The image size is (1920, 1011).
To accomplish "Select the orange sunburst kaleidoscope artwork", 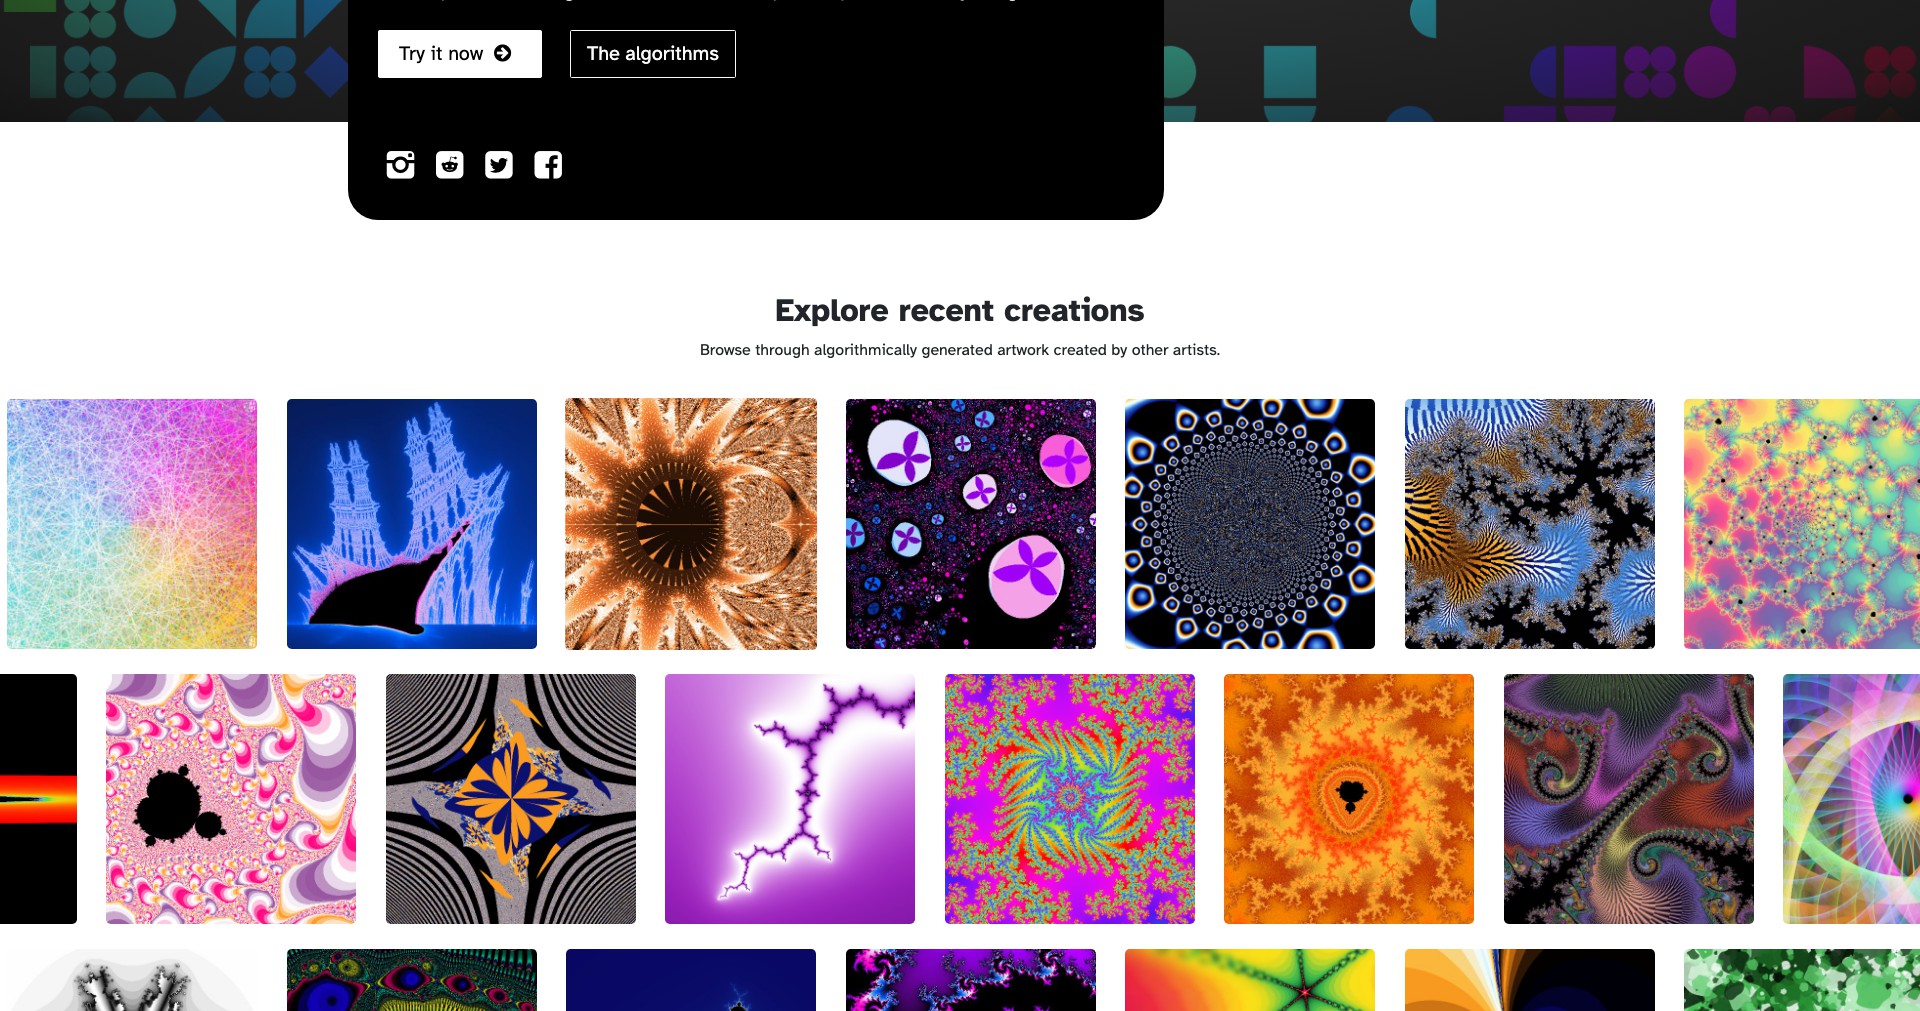I will tap(691, 524).
